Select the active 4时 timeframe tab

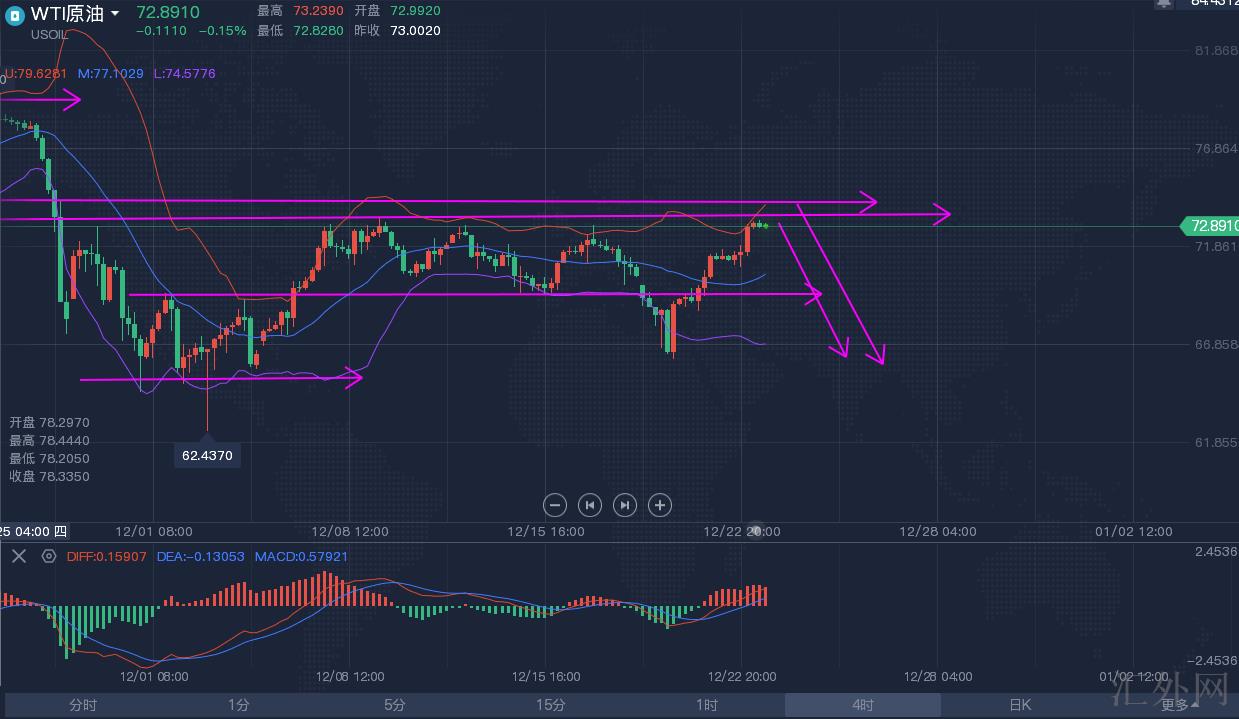862,705
